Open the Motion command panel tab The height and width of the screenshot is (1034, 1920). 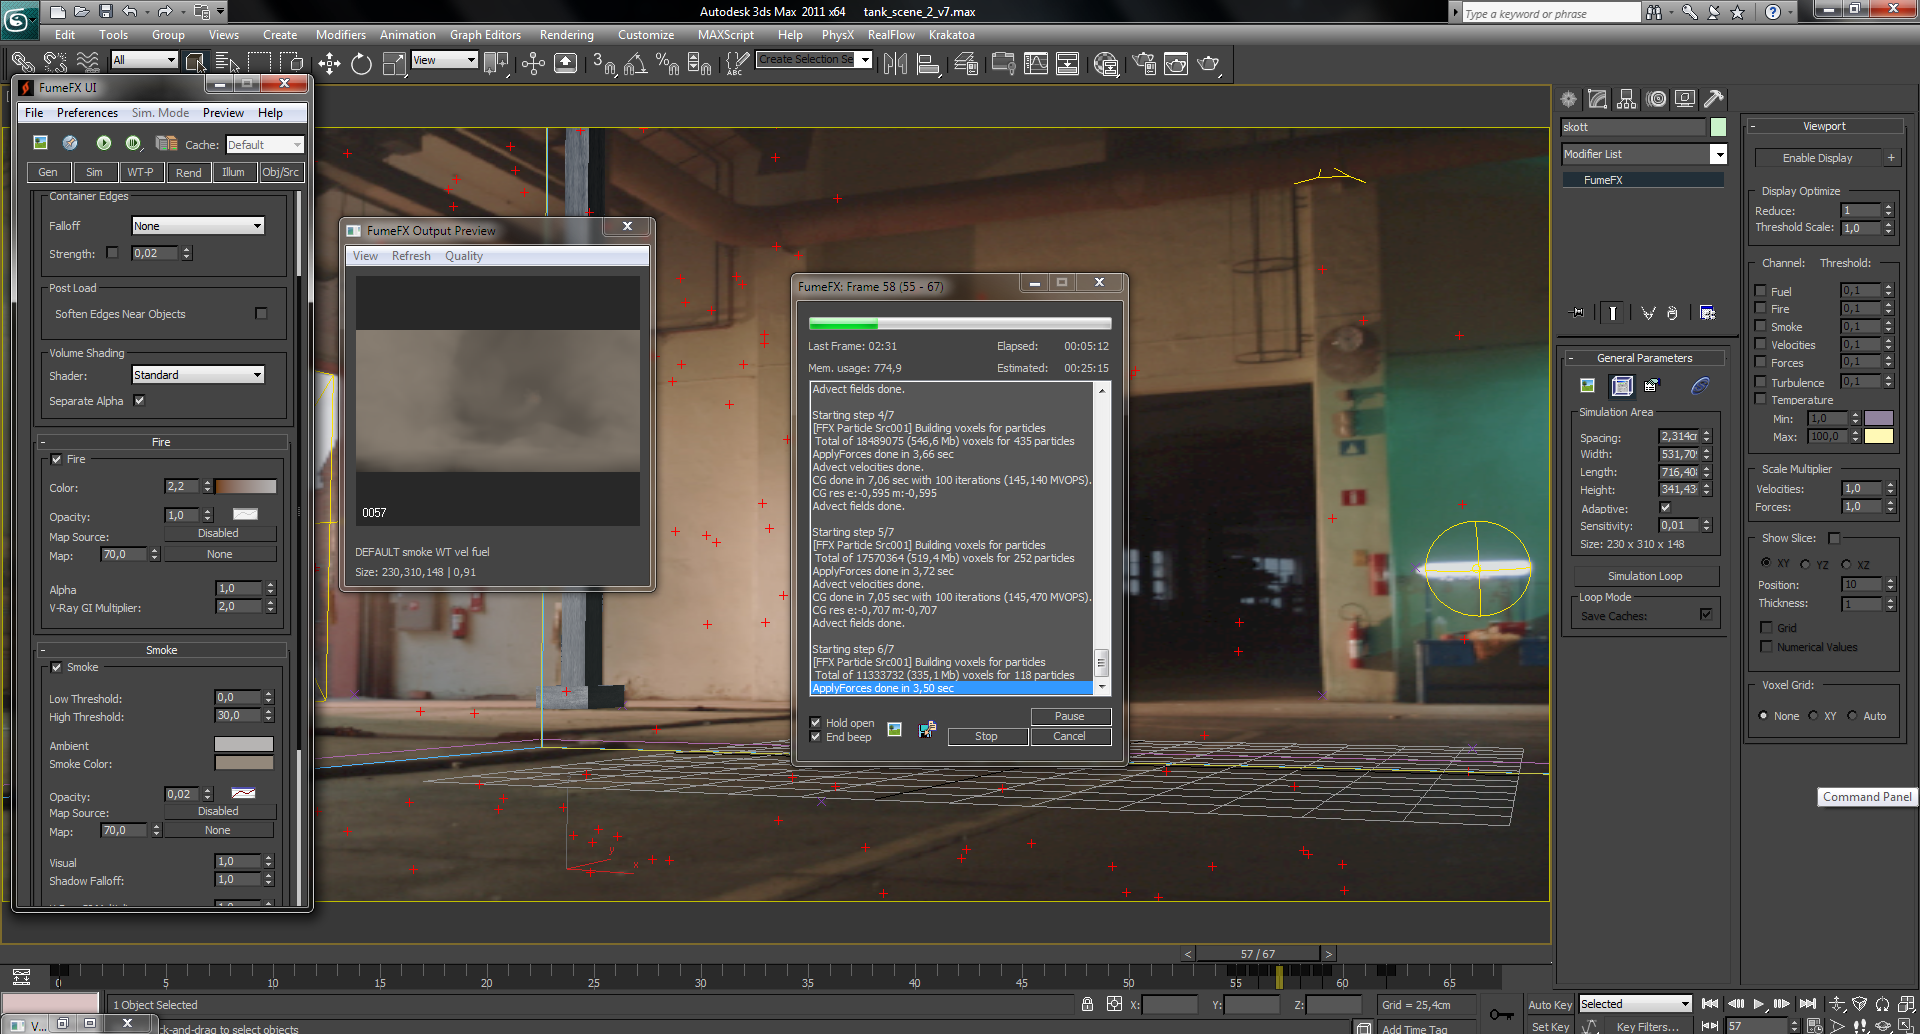pyautogui.click(x=1656, y=99)
